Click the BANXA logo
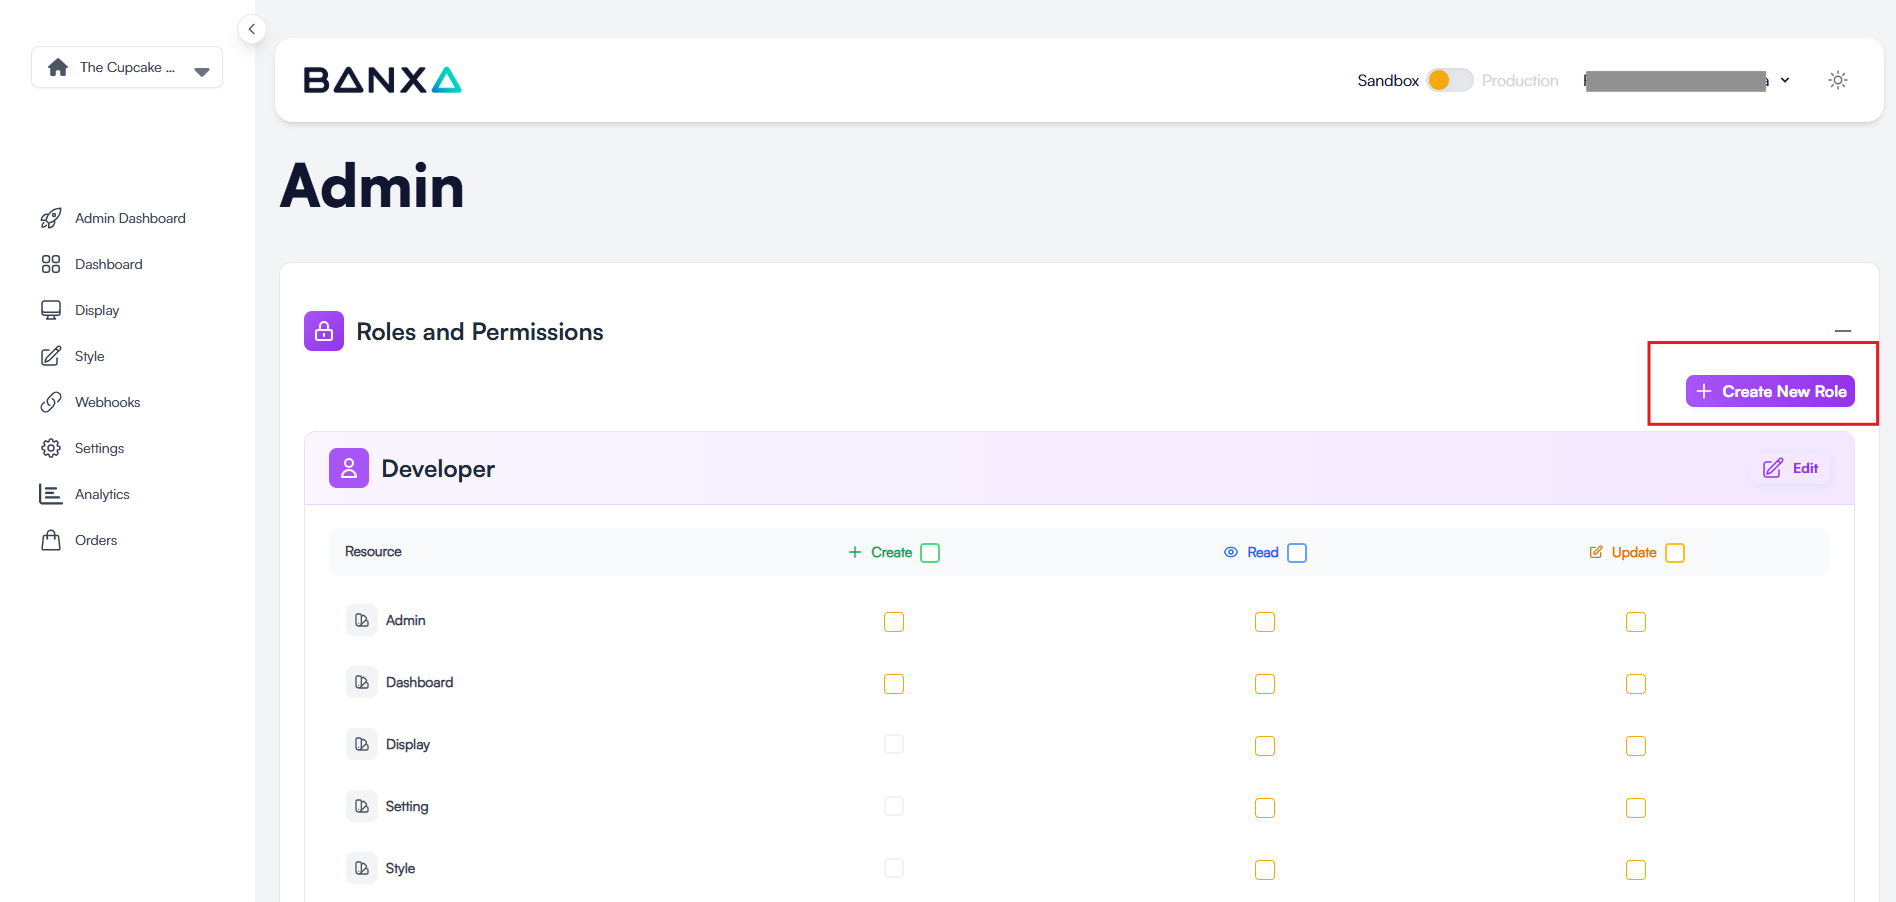Image resolution: width=1896 pixels, height=902 pixels. click(x=382, y=80)
